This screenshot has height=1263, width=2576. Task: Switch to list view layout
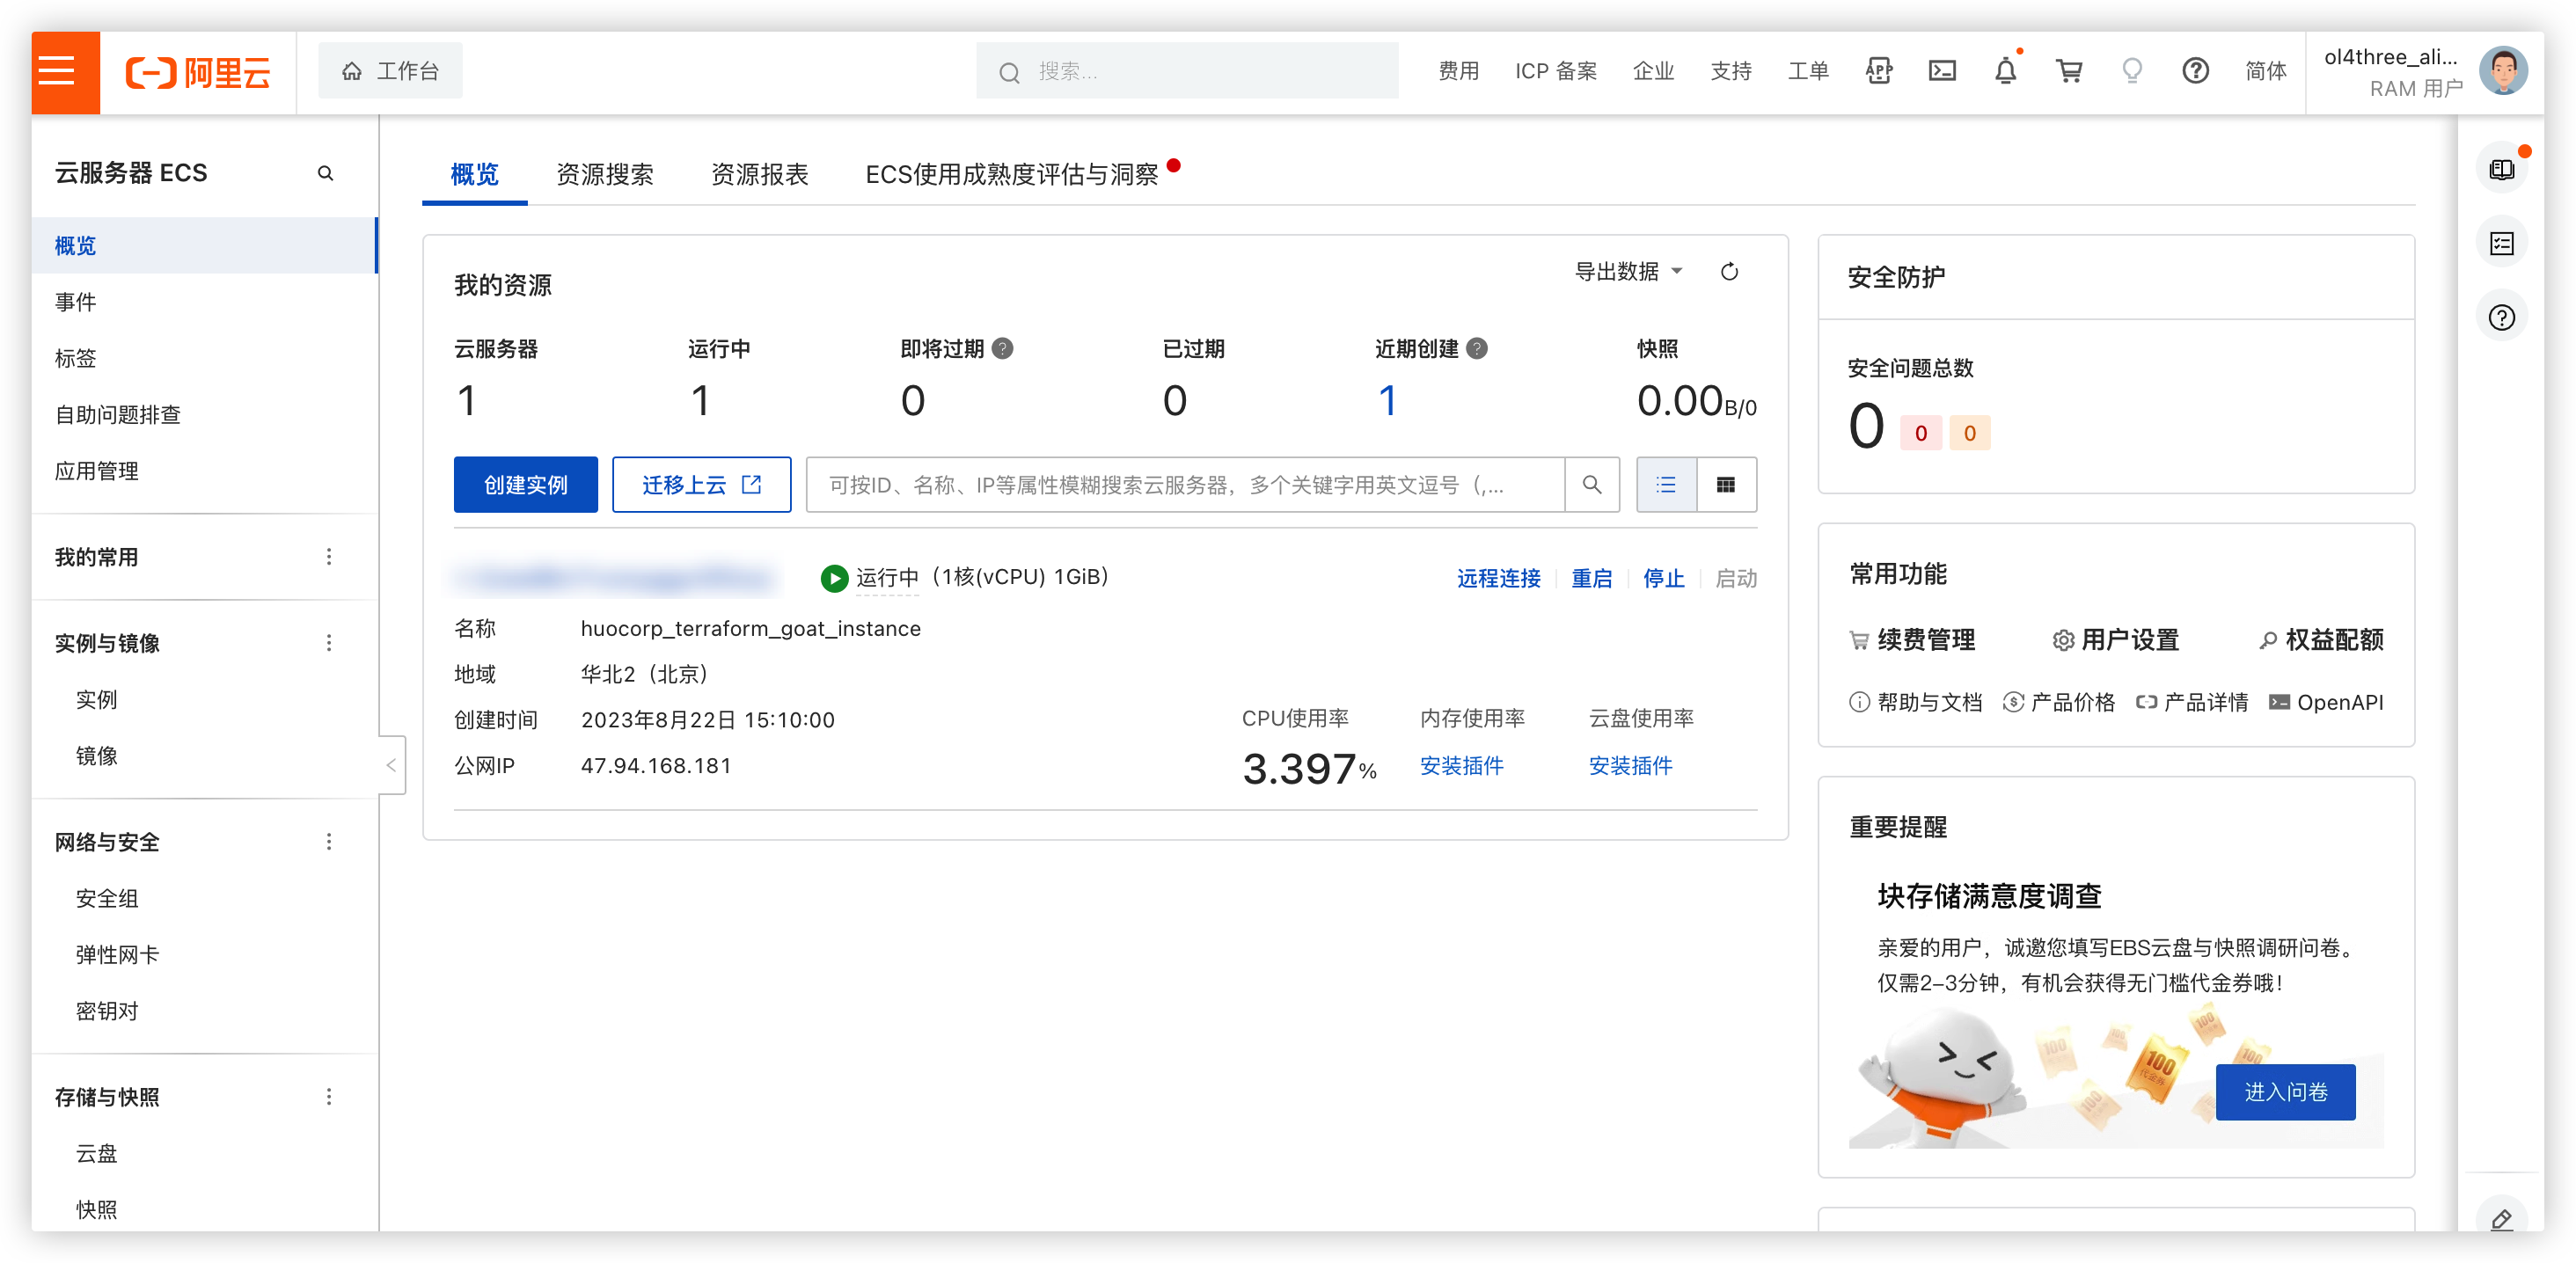pyautogui.click(x=1666, y=485)
